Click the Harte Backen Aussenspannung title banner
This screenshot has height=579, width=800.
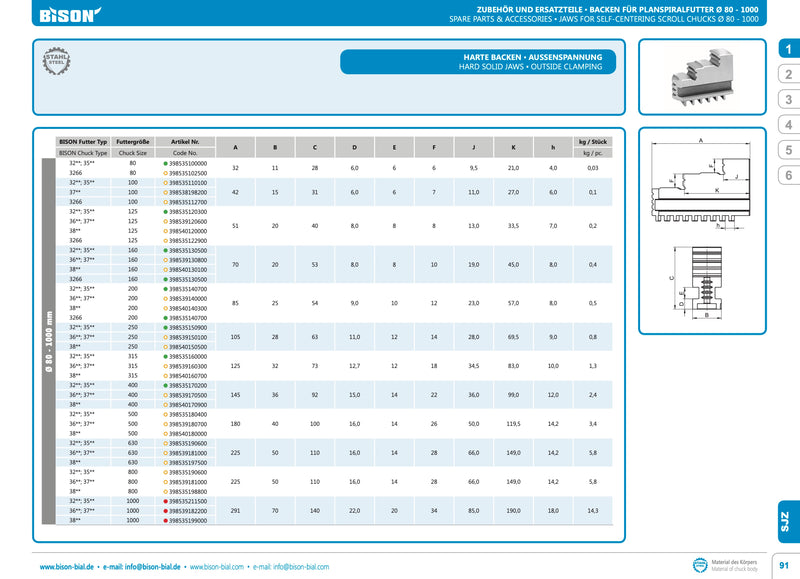click(x=483, y=62)
